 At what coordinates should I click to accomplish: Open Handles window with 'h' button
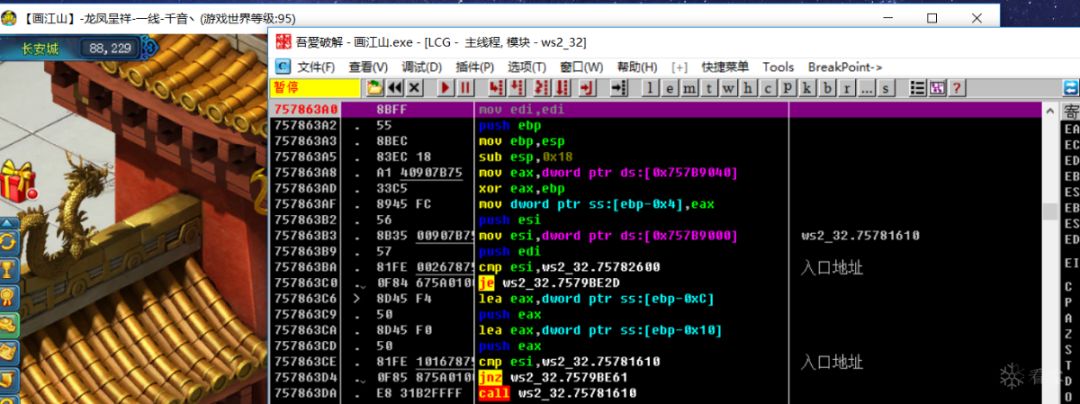[749, 88]
